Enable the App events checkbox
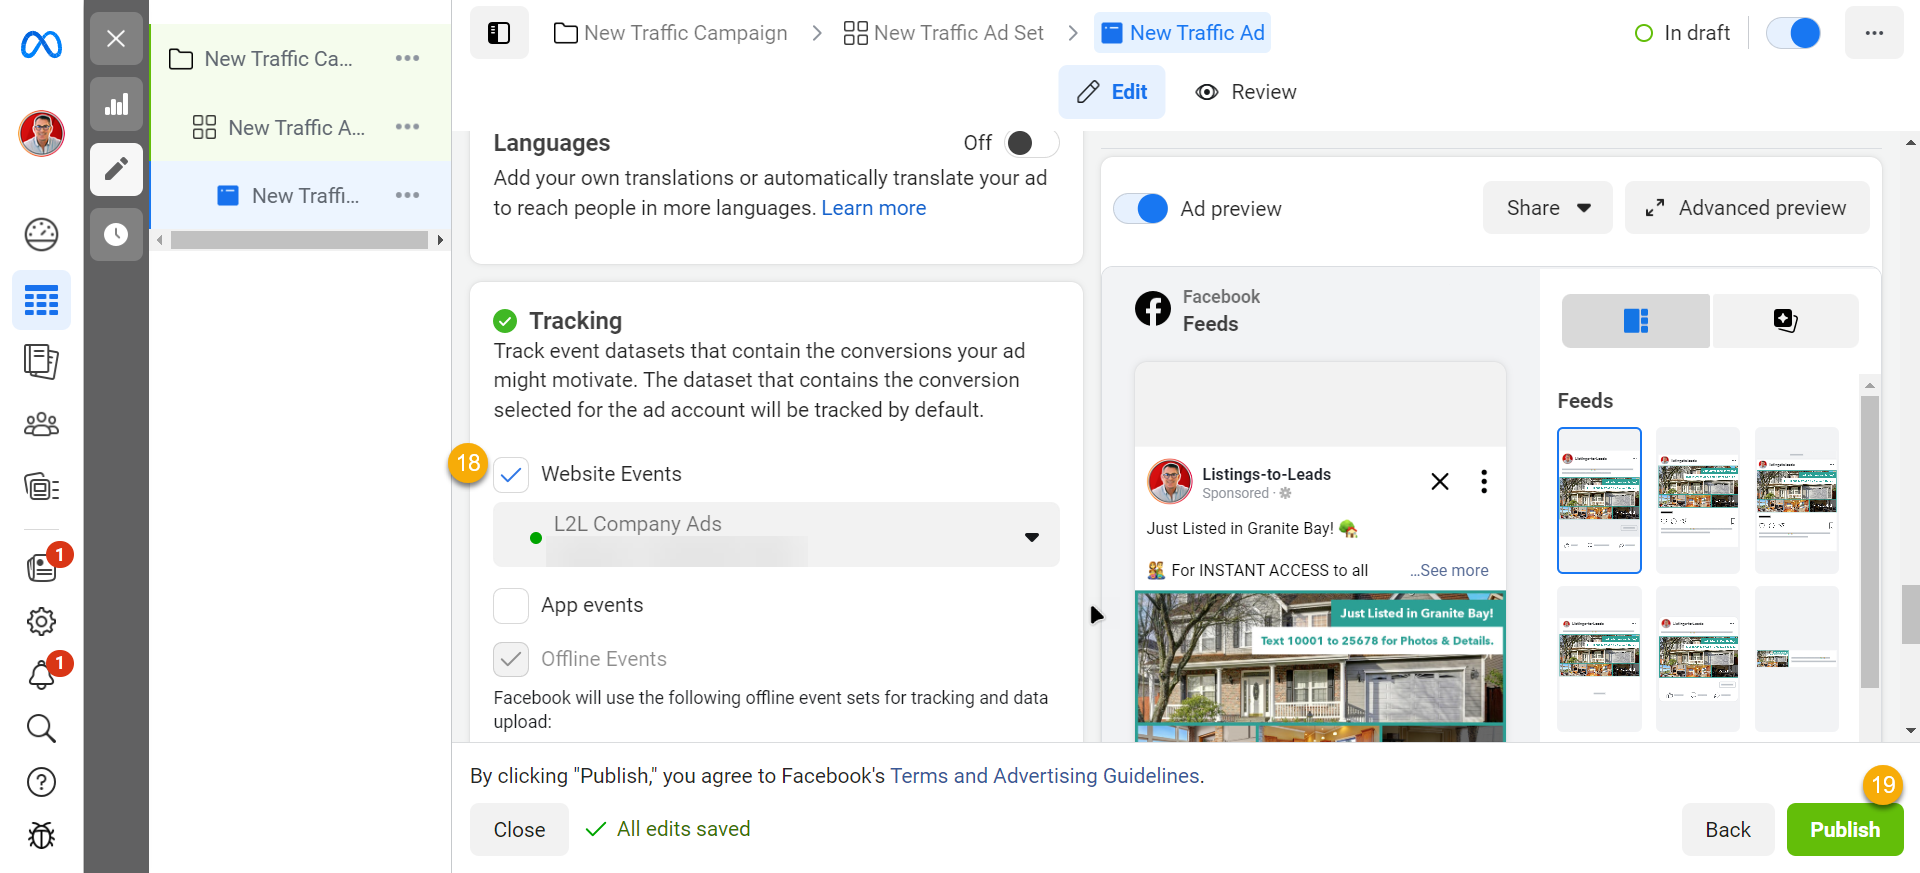 click(x=511, y=605)
